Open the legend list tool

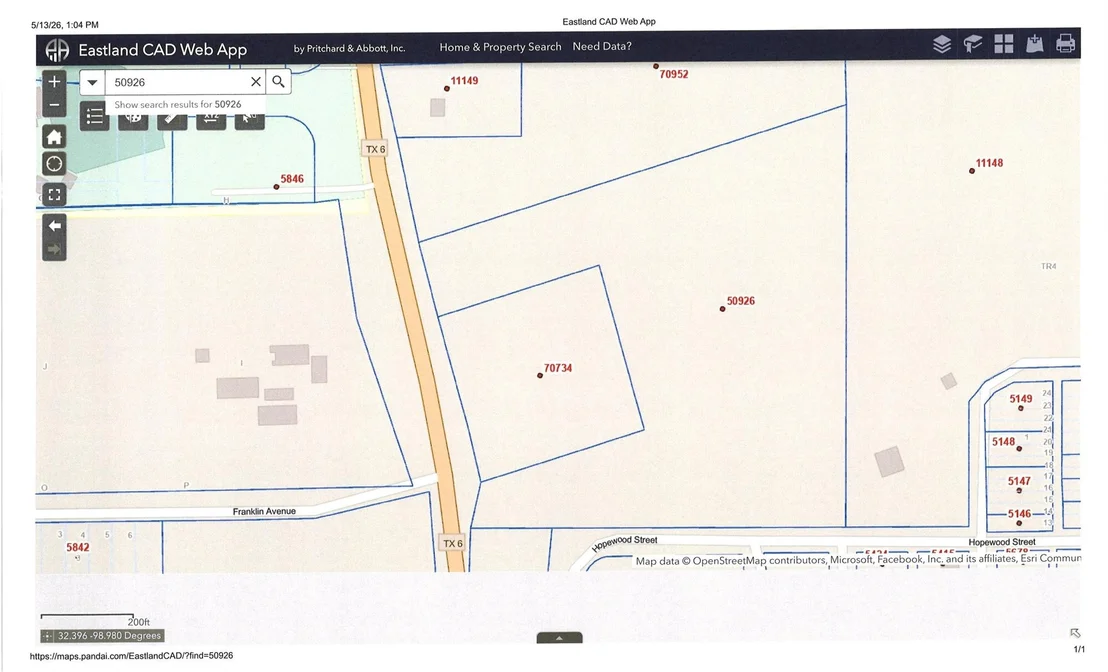coord(95,117)
